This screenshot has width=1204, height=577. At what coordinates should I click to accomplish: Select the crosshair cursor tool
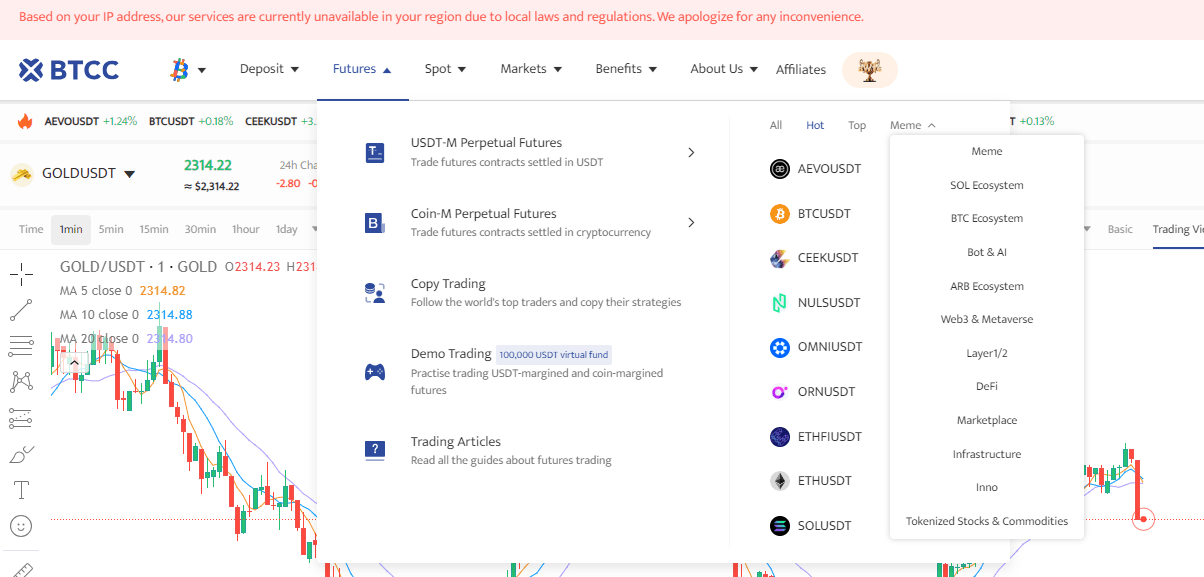pos(21,274)
